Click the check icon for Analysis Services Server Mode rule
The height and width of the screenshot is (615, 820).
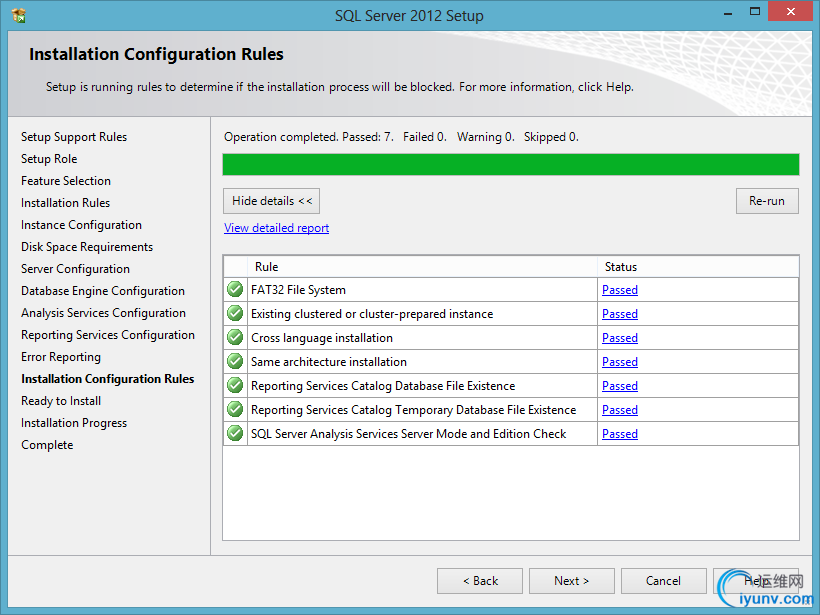(x=235, y=434)
